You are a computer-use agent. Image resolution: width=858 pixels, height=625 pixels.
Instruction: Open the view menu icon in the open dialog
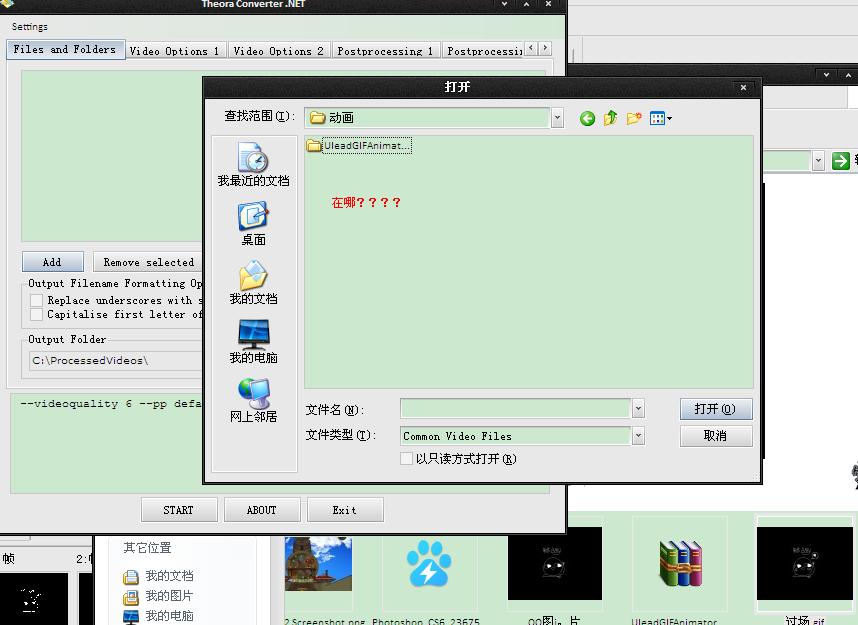click(x=660, y=118)
